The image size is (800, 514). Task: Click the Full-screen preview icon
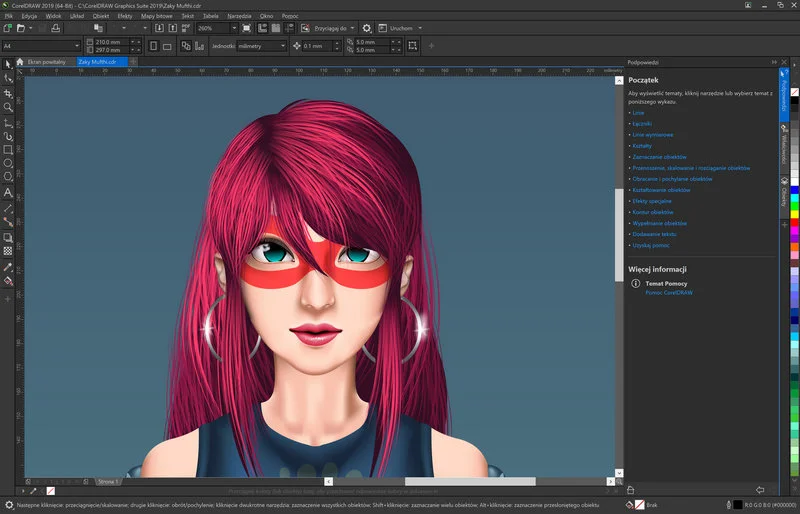click(246, 28)
